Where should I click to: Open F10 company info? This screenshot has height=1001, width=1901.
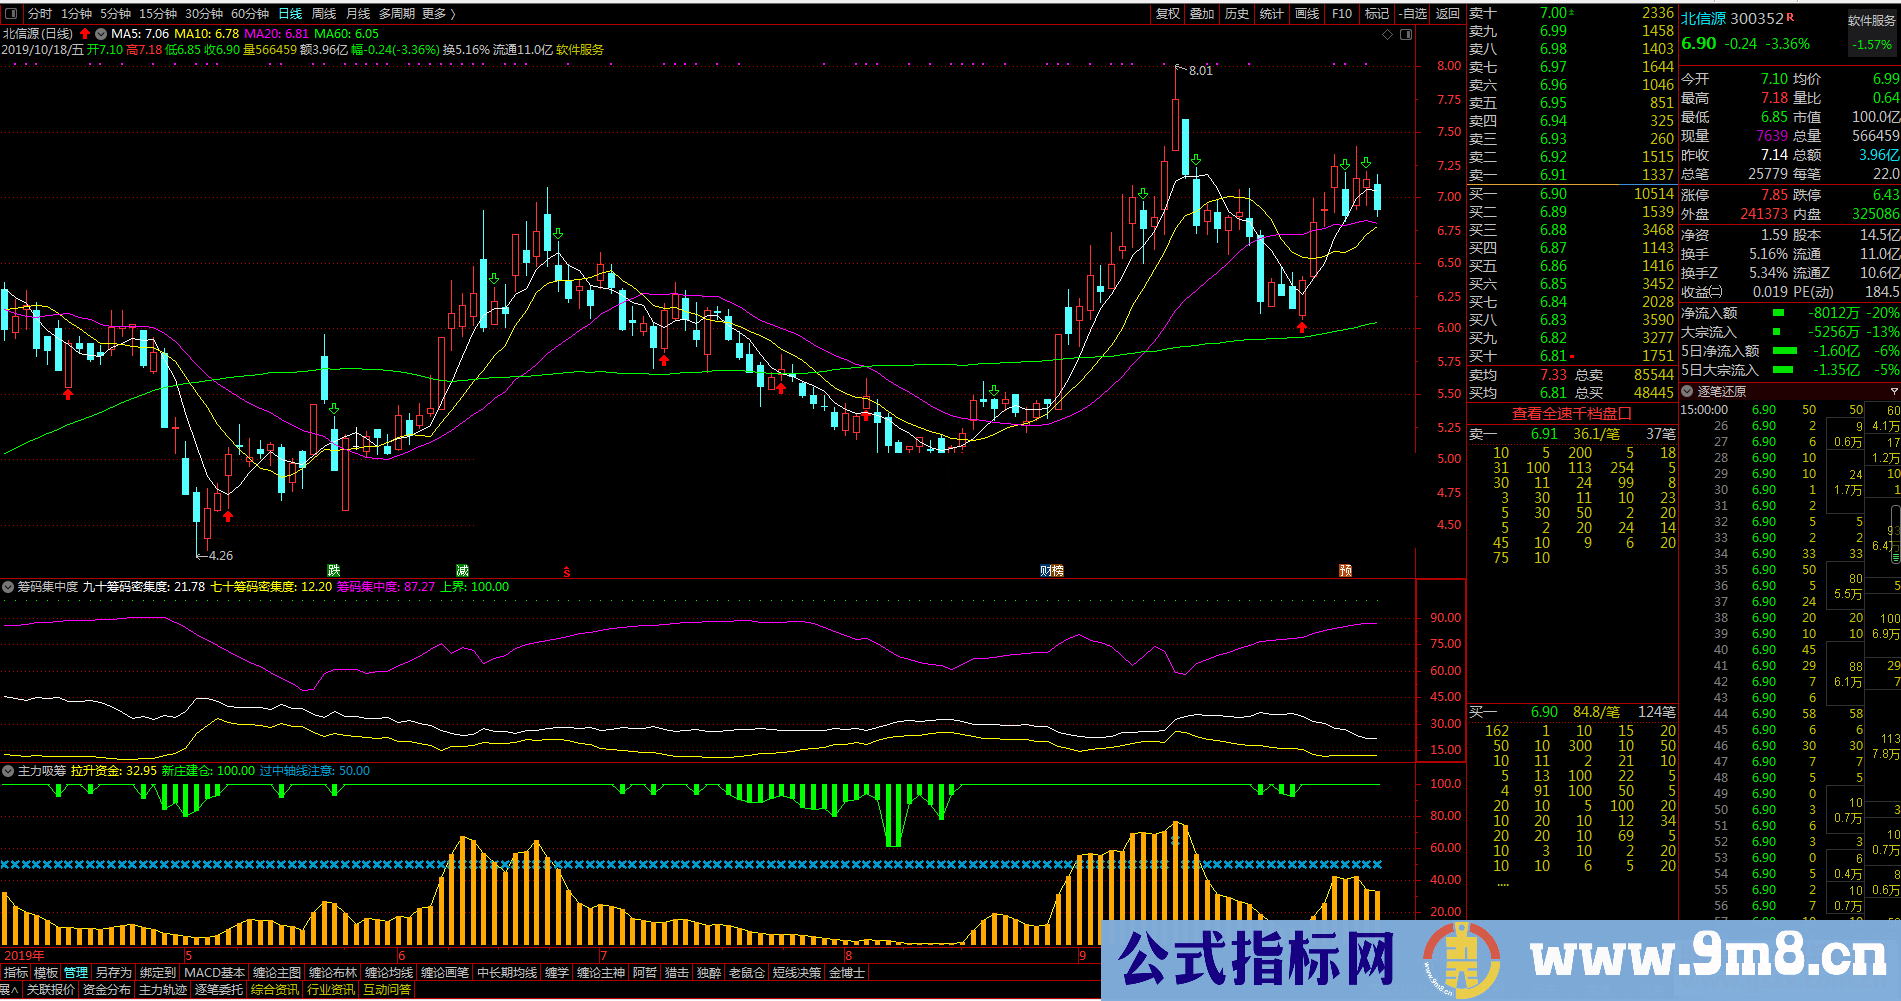pos(1342,13)
